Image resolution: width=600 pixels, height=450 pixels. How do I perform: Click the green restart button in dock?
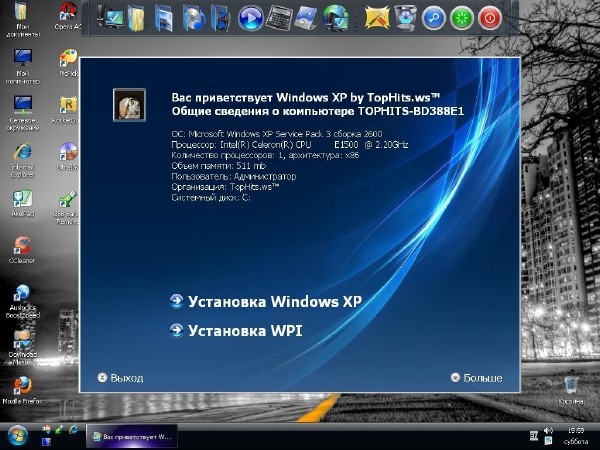click(x=462, y=18)
